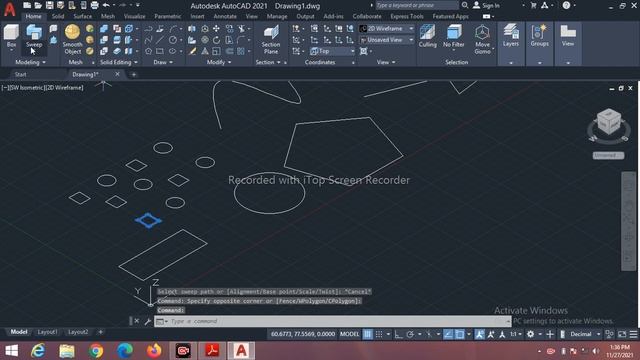Expand the Modify panel
Viewport: 640px width, 360px height.
(219, 62)
